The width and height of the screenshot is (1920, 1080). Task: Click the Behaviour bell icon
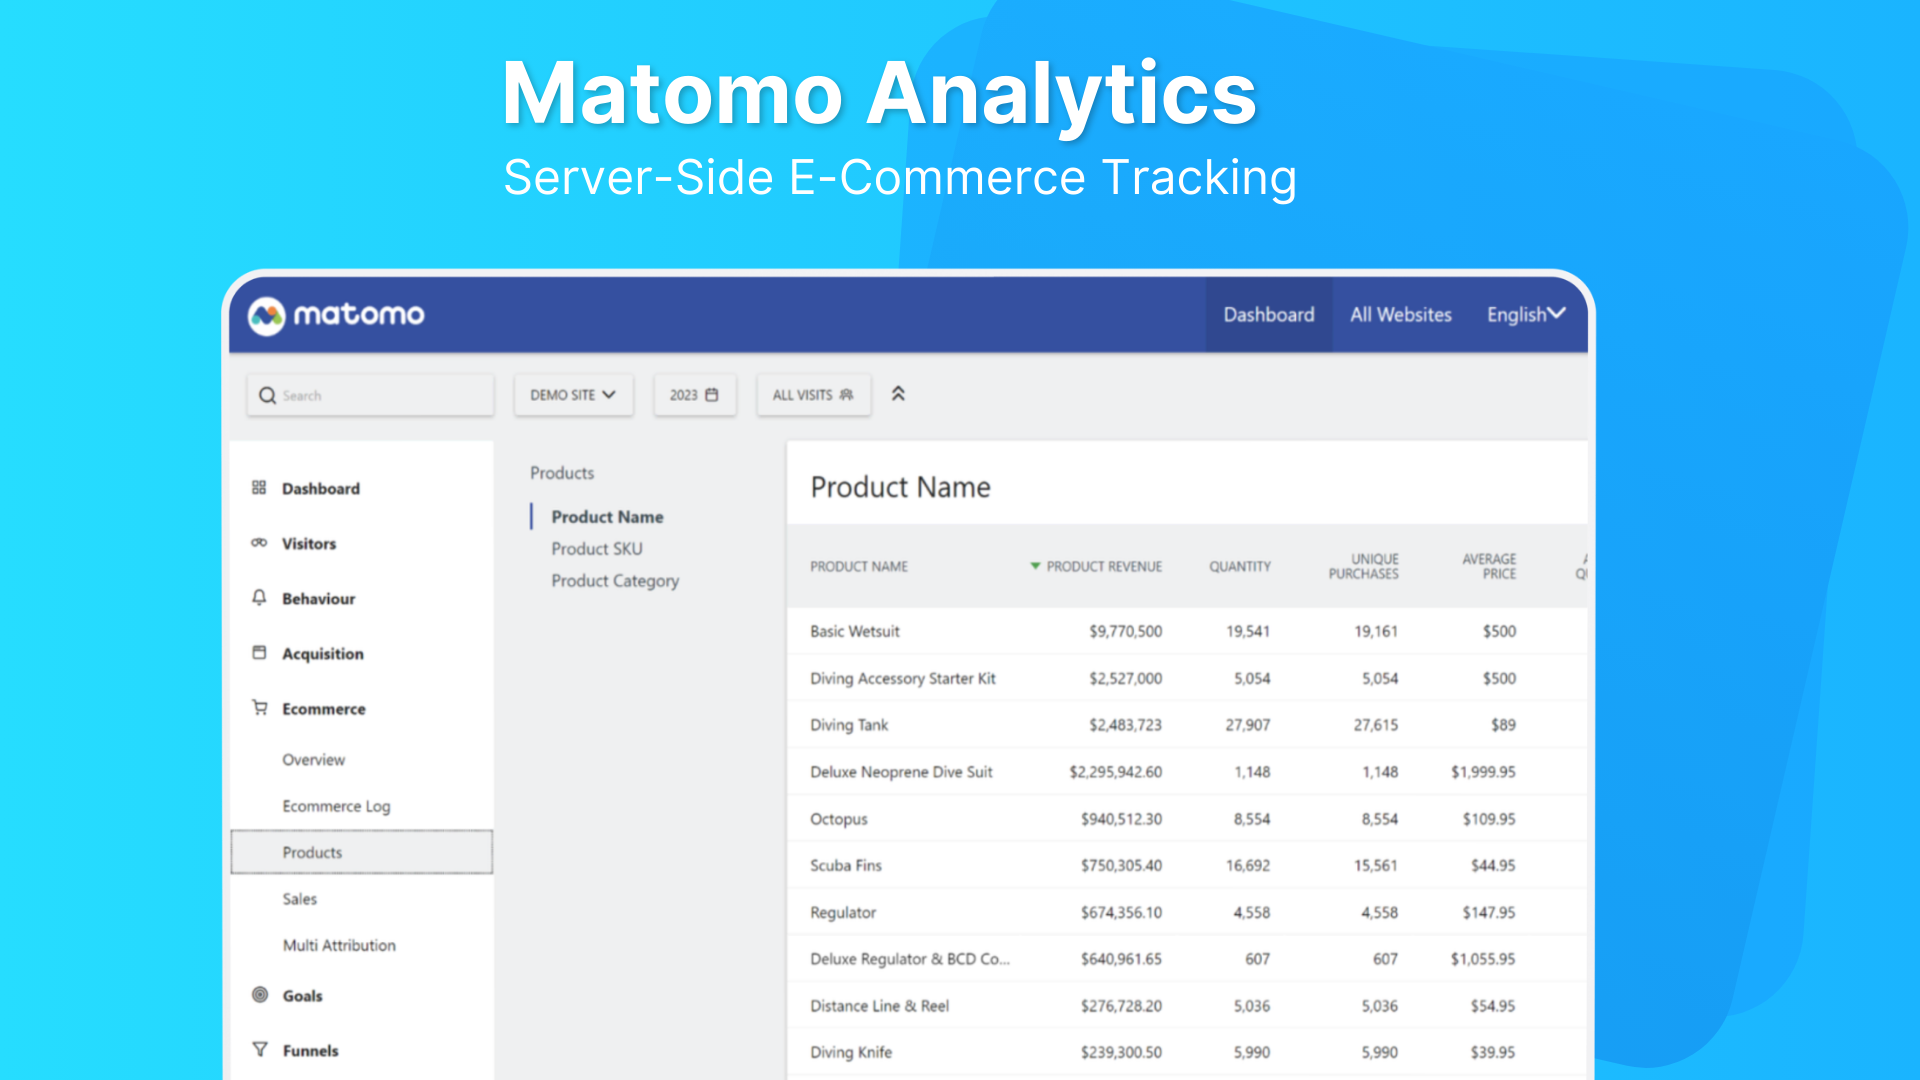click(259, 598)
